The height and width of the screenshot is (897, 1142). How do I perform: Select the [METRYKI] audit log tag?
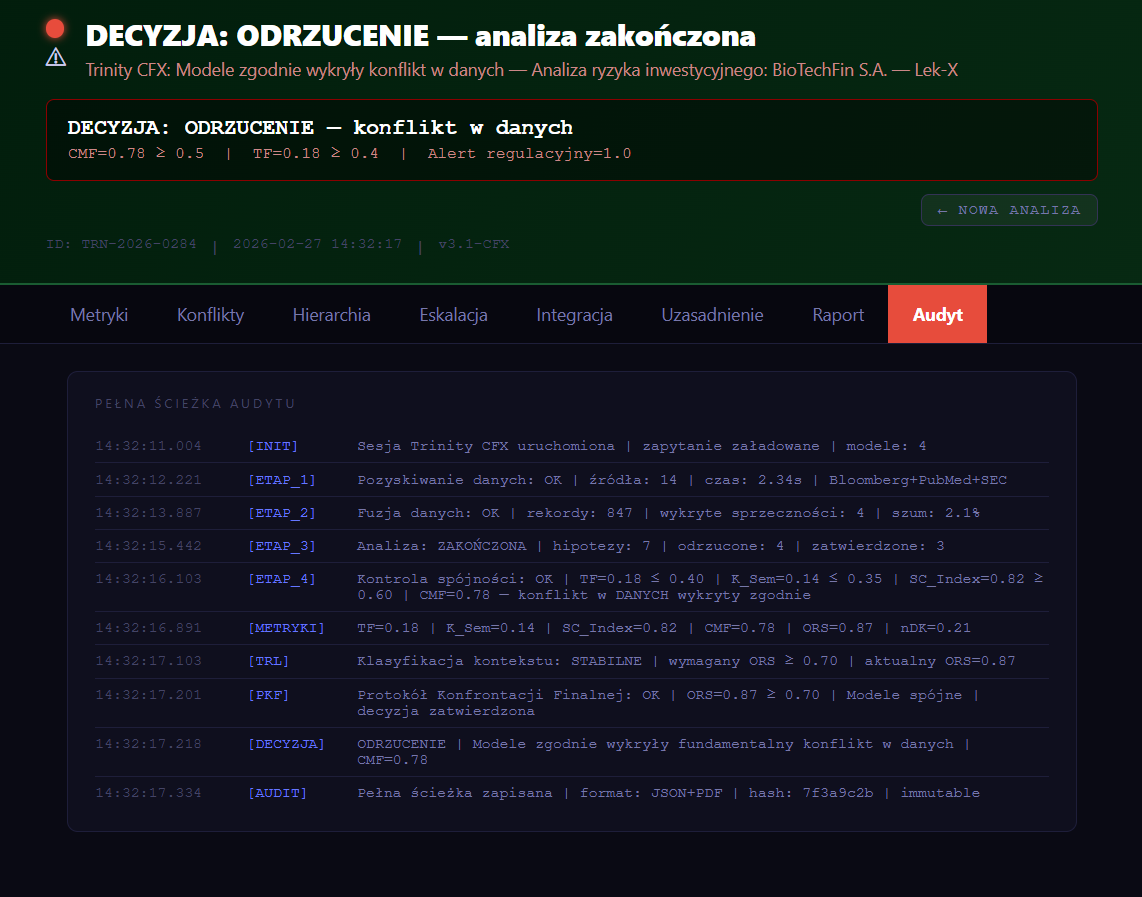point(286,628)
